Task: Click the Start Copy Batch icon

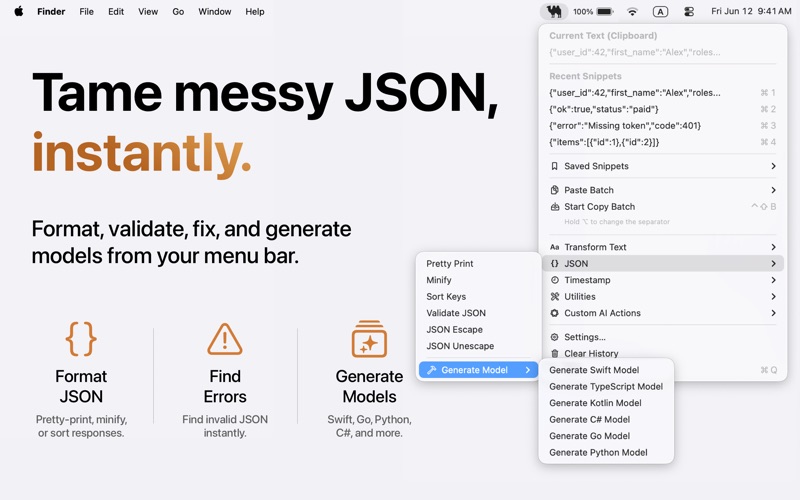Action: coord(555,207)
